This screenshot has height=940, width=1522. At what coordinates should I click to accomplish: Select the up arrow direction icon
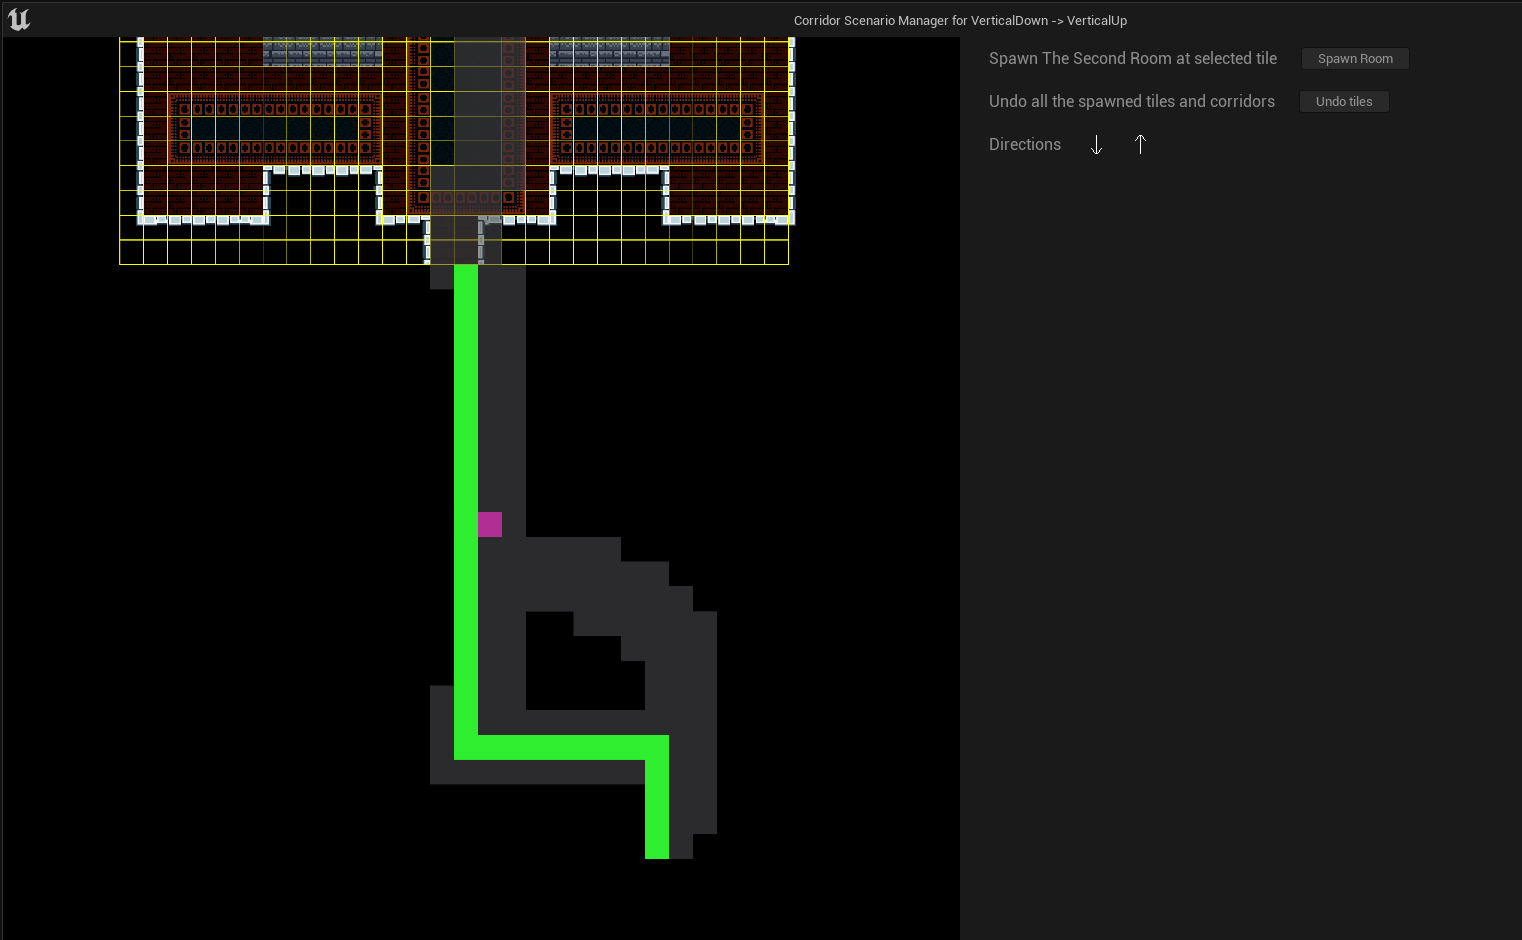[1140, 145]
